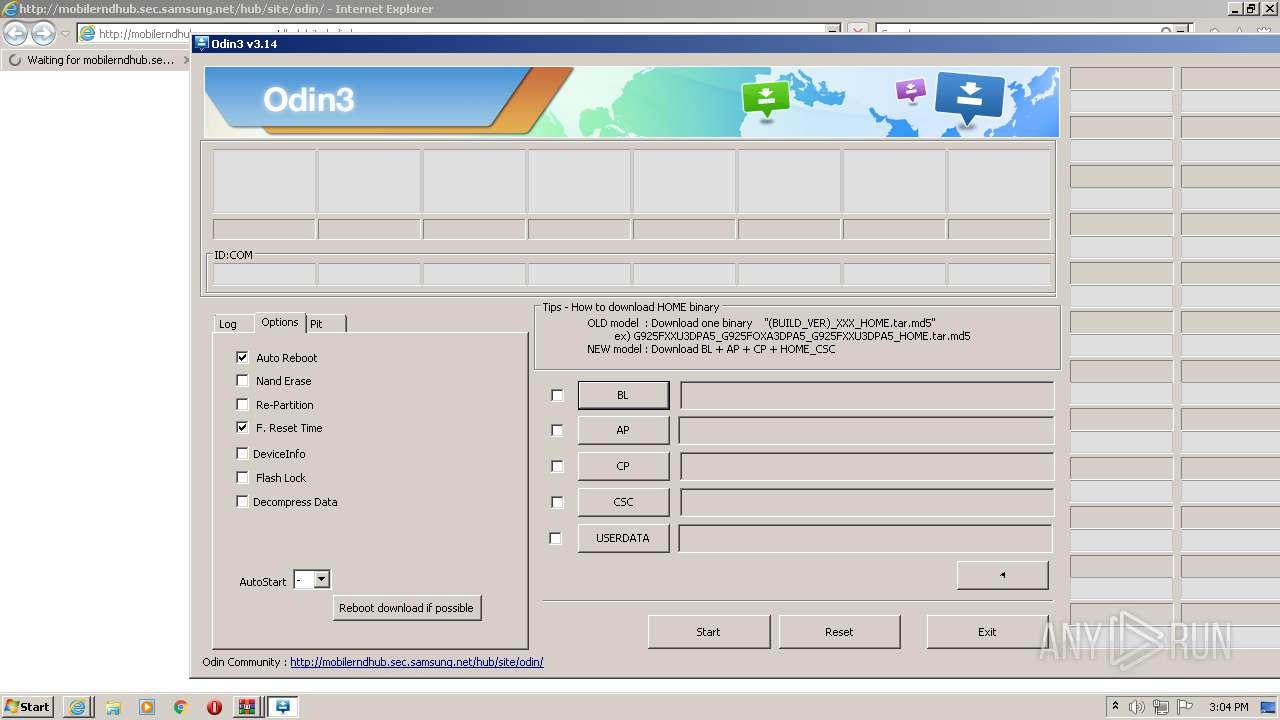The width and height of the screenshot is (1280, 720).
Task: Click the CSC file button
Action: 623,502
